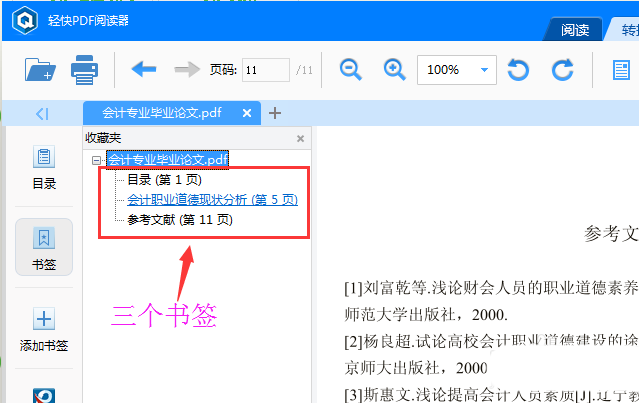Collapse the sidebar with the left chevron
The height and width of the screenshot is (403, 639).
[x=42, y=113]
